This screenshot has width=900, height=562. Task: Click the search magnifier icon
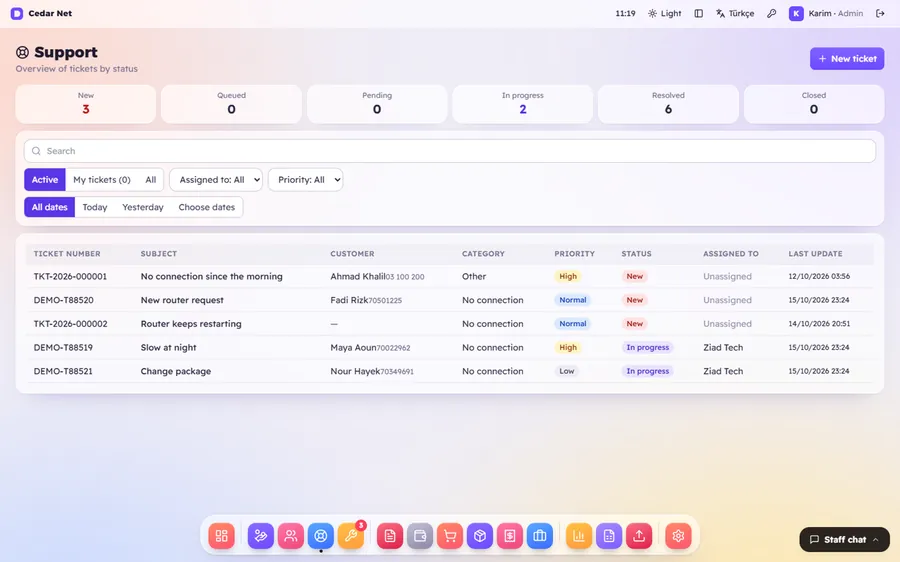(36, 151)
